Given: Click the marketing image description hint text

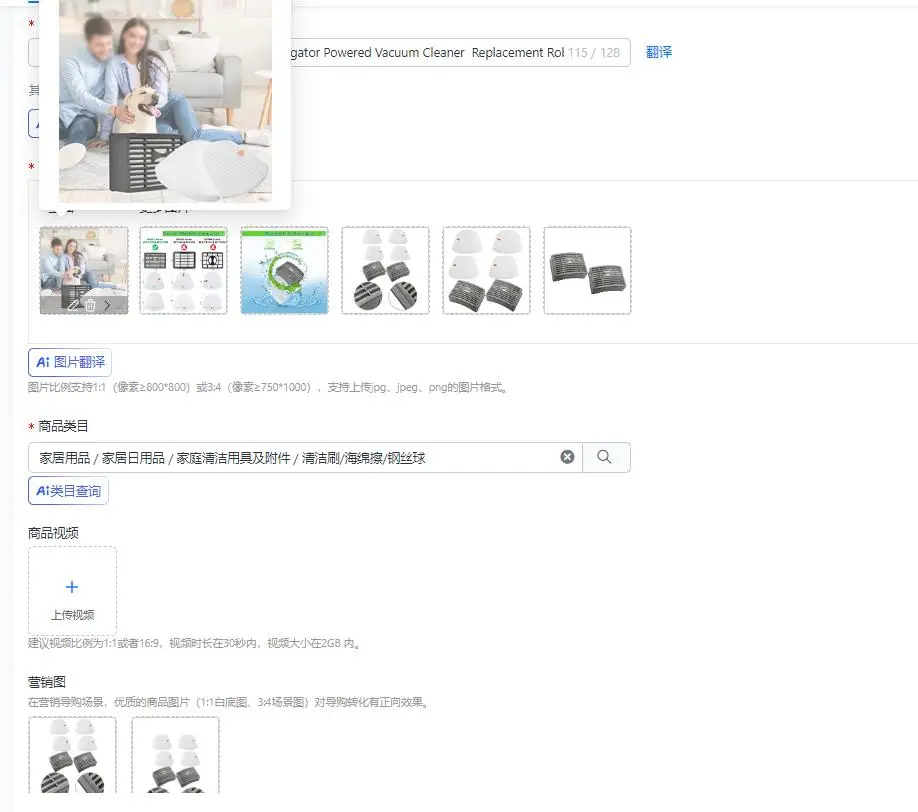Looking at the screenshot, I should coord(229,702).
